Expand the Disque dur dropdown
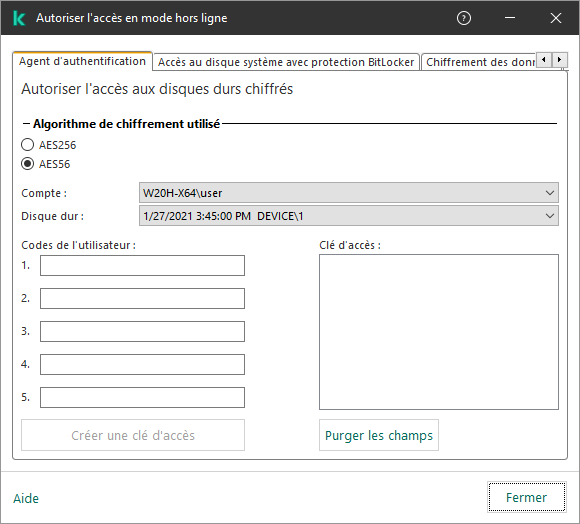 (348, 216)
